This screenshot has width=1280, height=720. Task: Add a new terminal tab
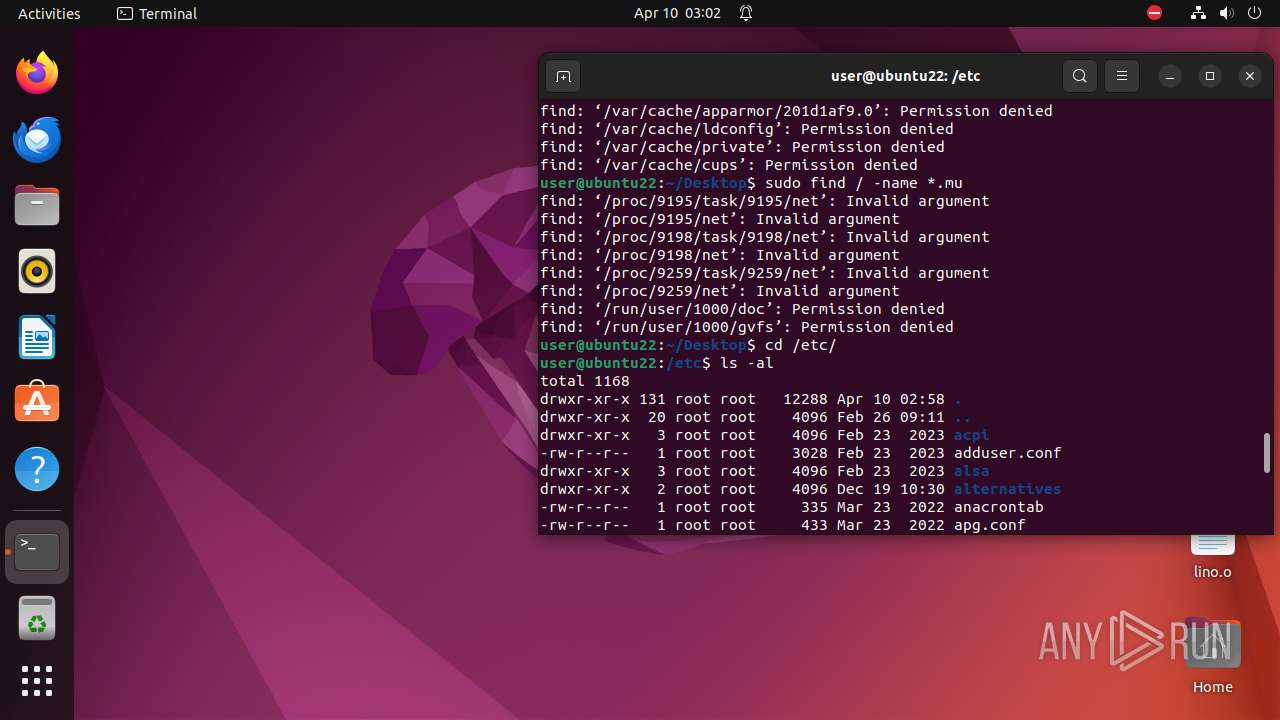pyautogui.click(x=563, y=76)
